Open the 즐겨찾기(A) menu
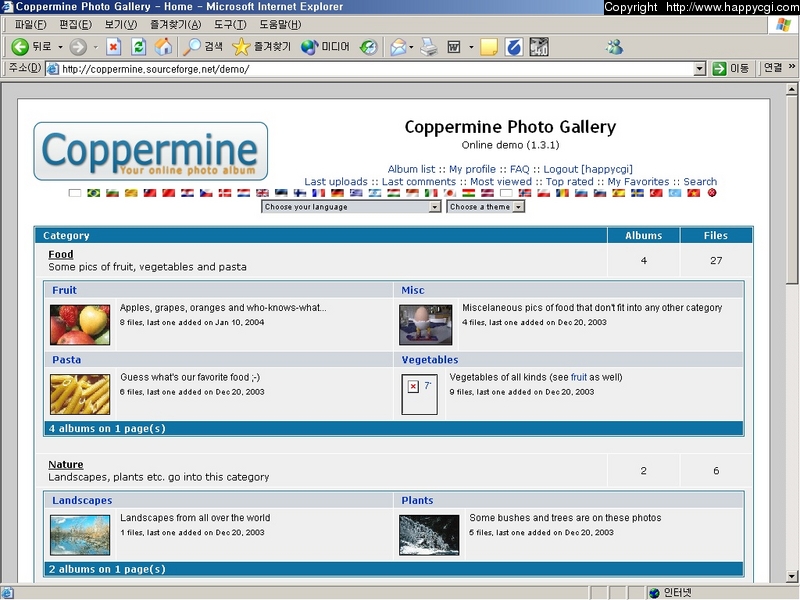800x600 pixels. click(x=176, y=24)
